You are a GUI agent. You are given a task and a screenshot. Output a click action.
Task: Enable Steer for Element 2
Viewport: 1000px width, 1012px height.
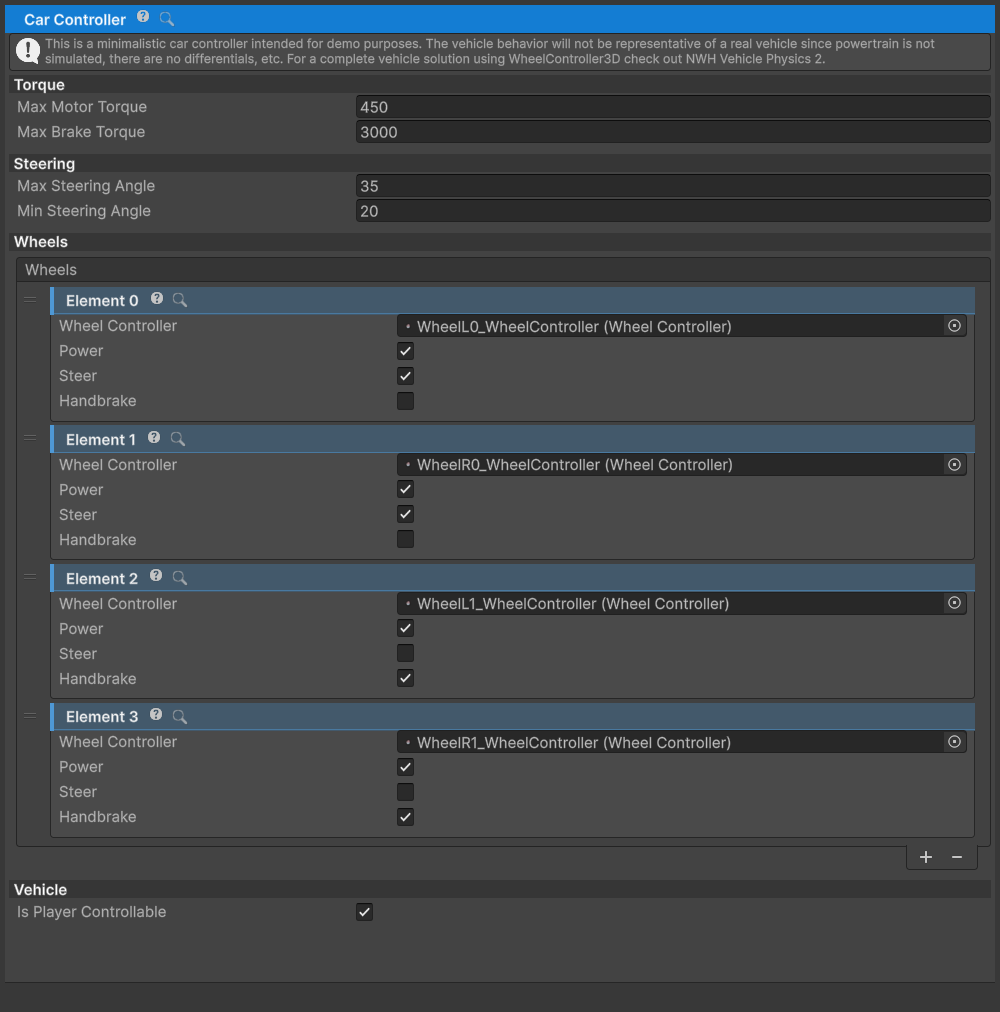pyautogui.click(x=405, y=653)
